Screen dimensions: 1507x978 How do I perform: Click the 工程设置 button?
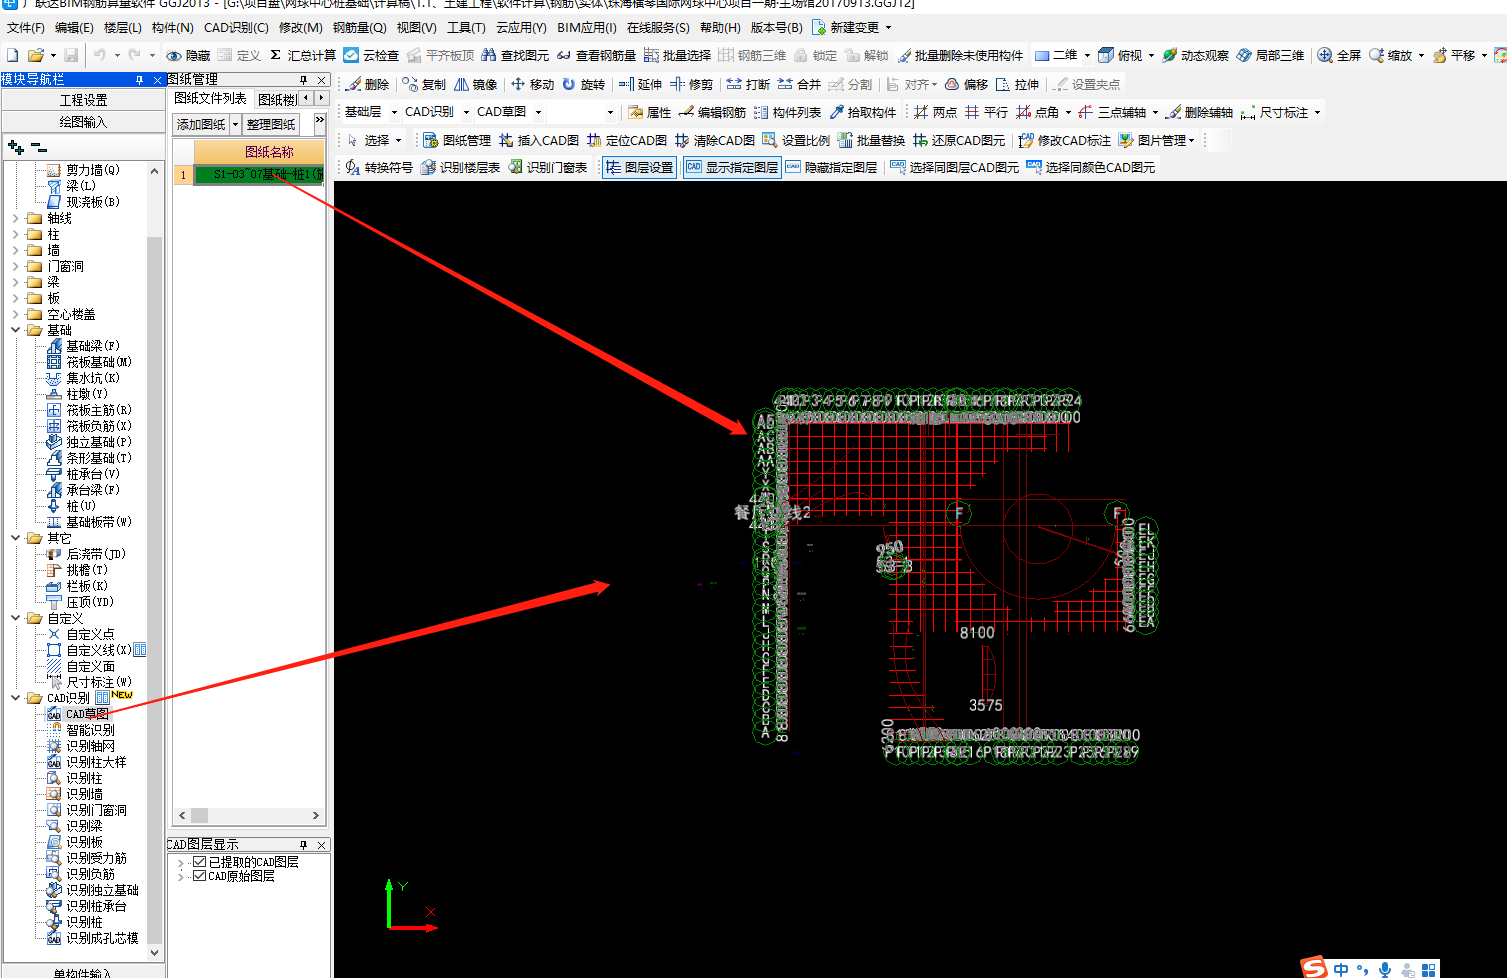click(x=83, y=100)
